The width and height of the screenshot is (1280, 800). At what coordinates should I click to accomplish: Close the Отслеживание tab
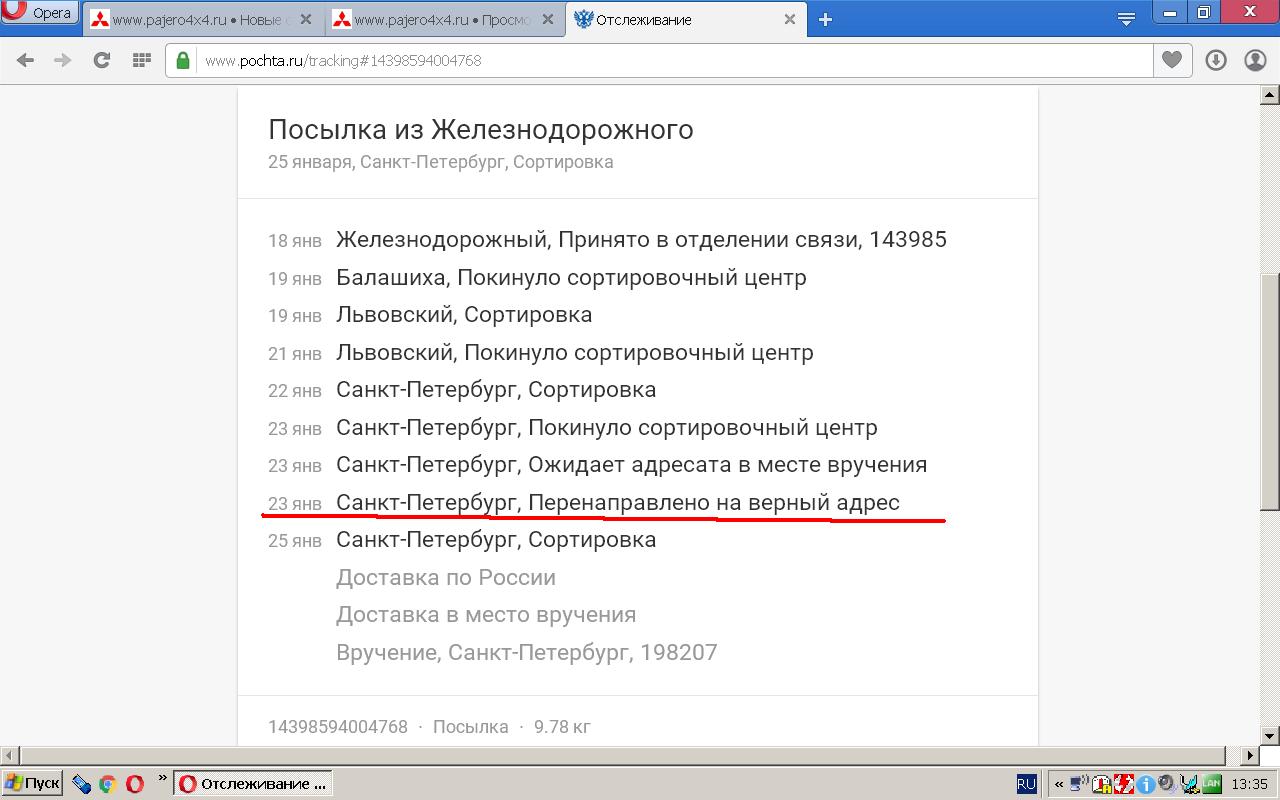coord(789,20)
